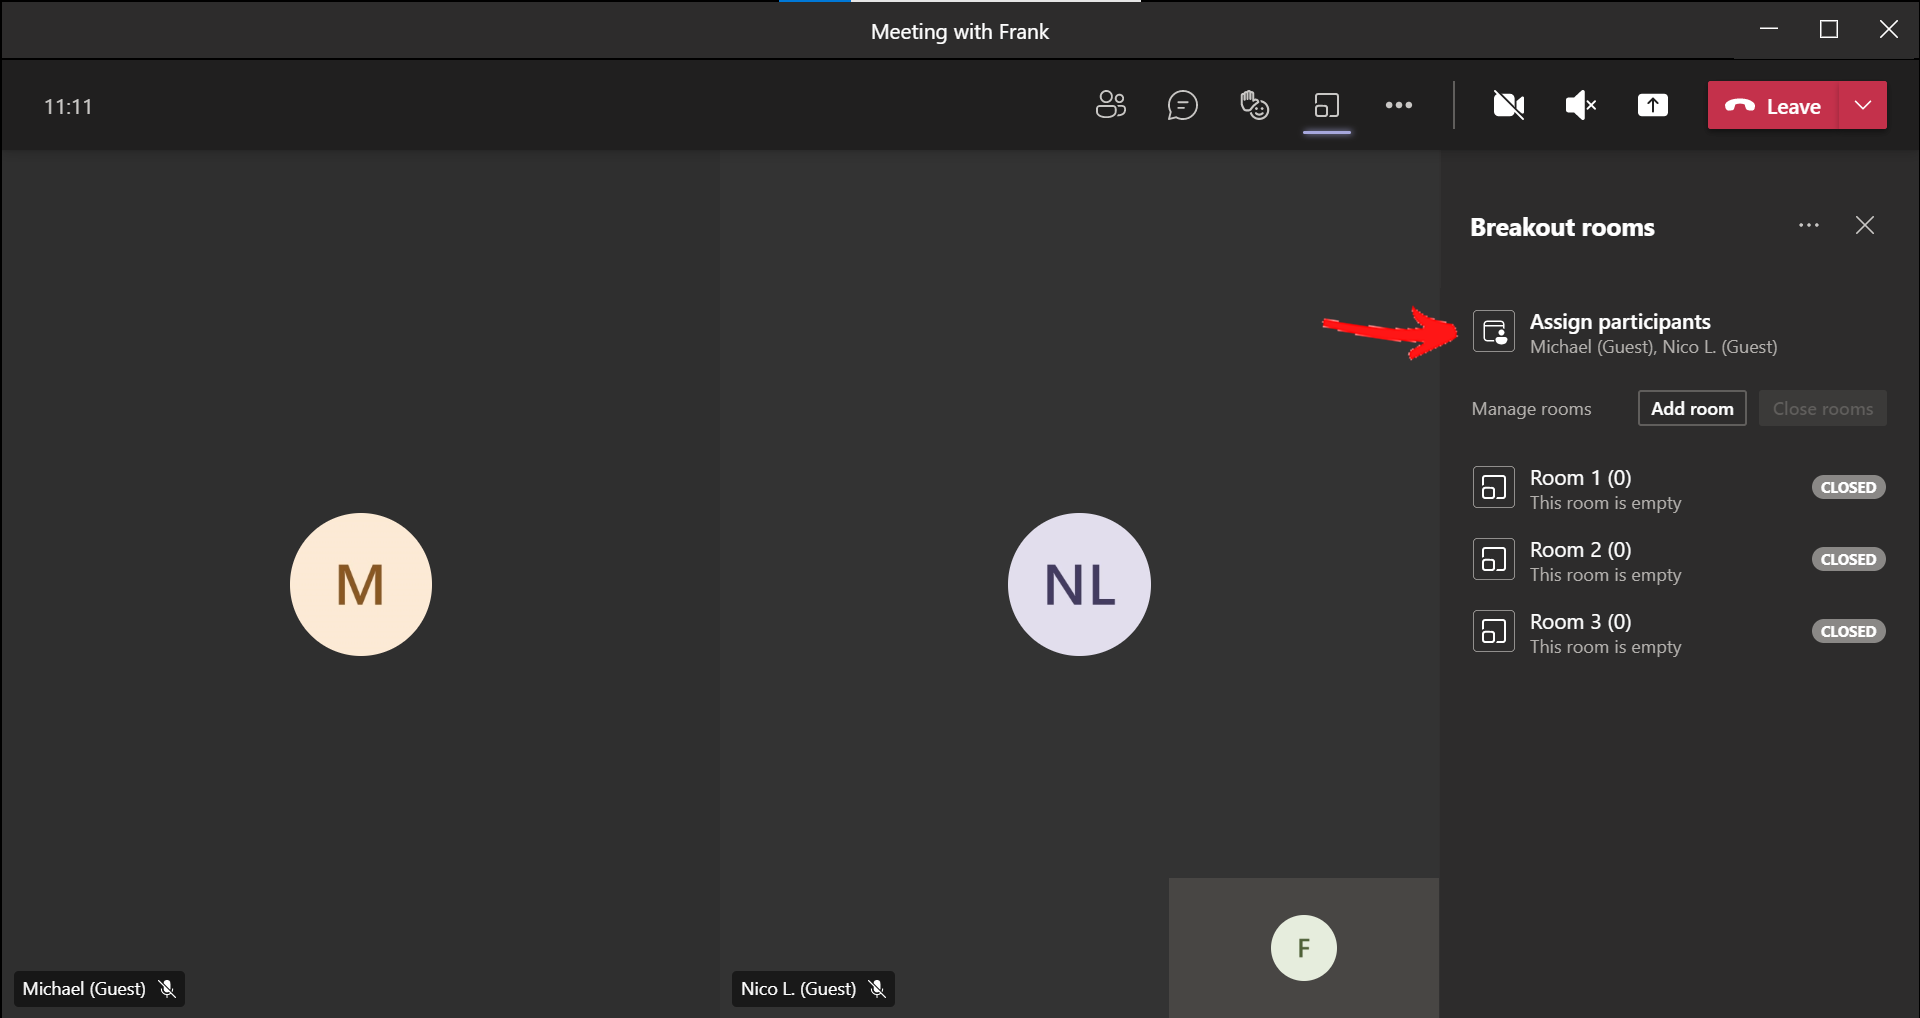Click the Assign participants icon
This screenshot has width=1920, height=1018.
click(x=1494, y=332)
